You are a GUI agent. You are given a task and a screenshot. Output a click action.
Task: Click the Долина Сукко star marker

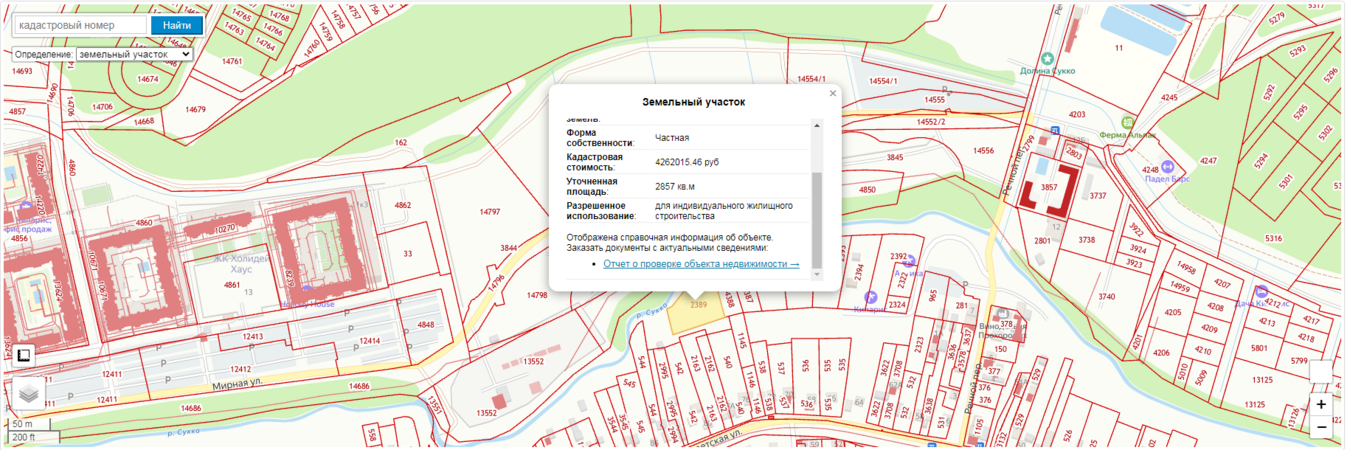1047,59
